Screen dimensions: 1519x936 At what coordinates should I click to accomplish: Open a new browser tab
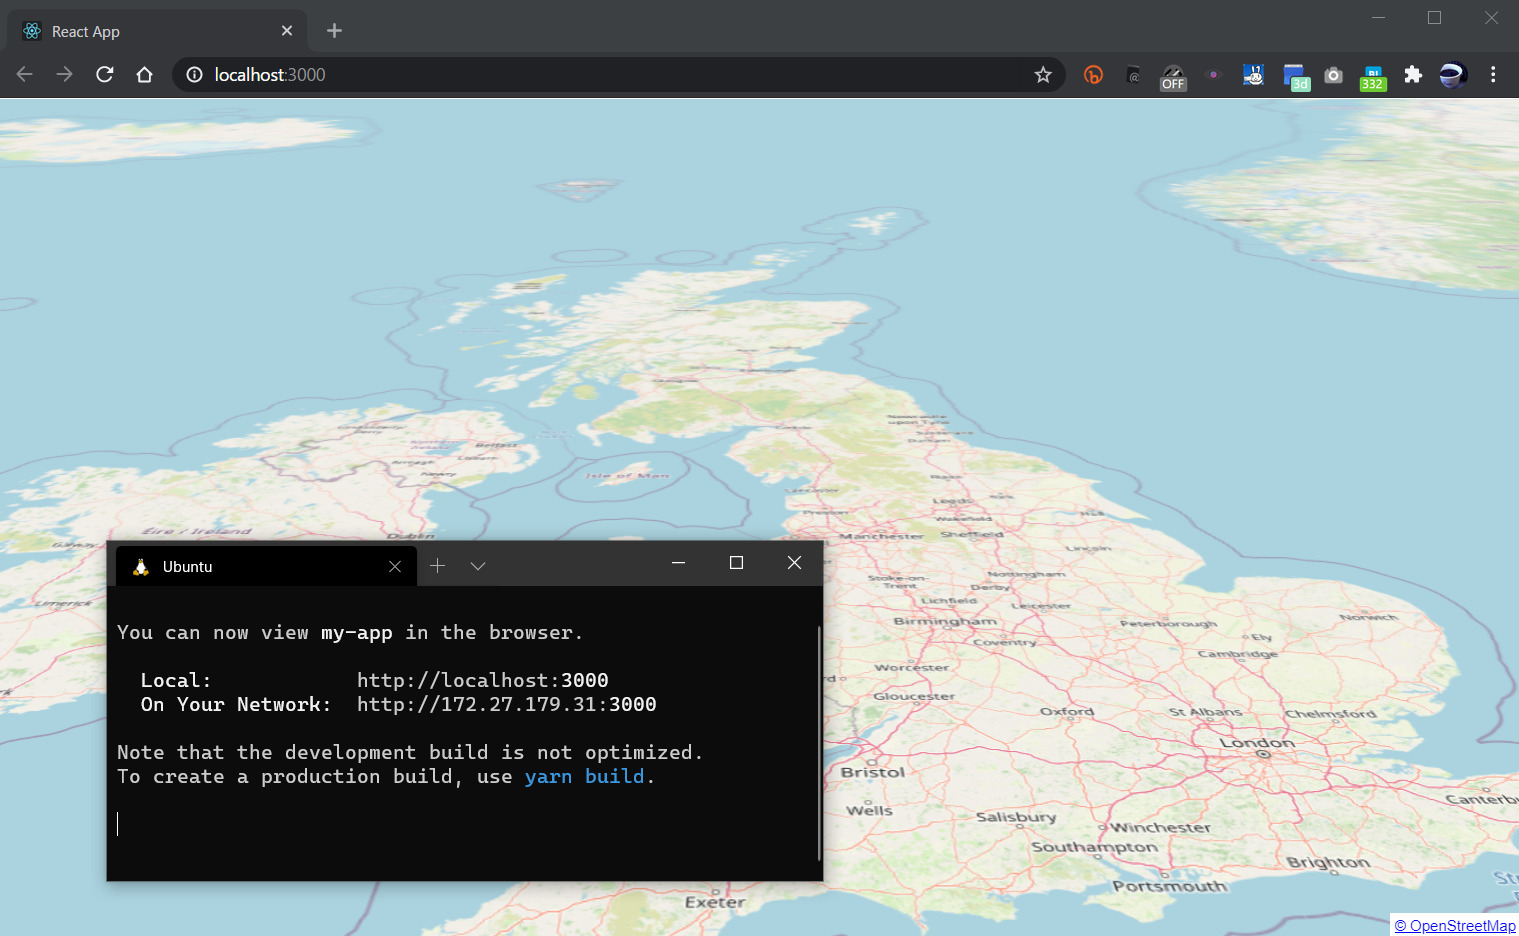334,31
